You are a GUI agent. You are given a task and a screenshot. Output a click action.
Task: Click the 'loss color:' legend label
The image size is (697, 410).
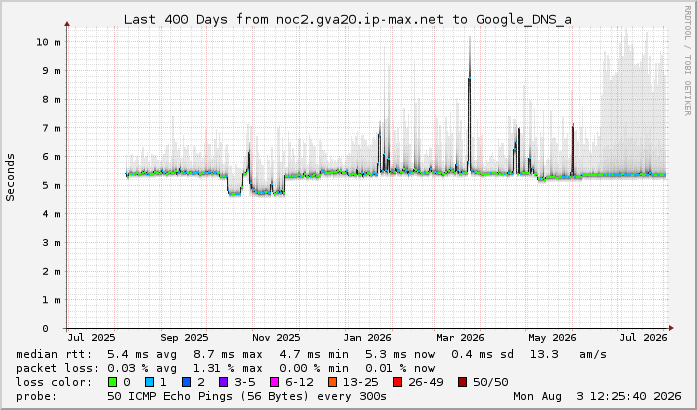click(x=54, y=382)
